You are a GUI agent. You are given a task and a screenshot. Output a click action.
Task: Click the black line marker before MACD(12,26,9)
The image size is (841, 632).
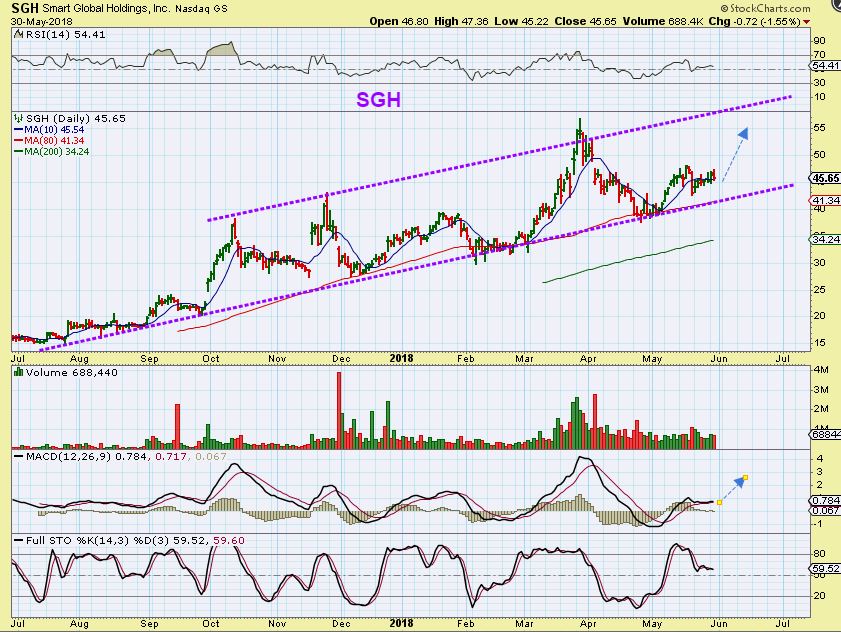click(19, 457)
